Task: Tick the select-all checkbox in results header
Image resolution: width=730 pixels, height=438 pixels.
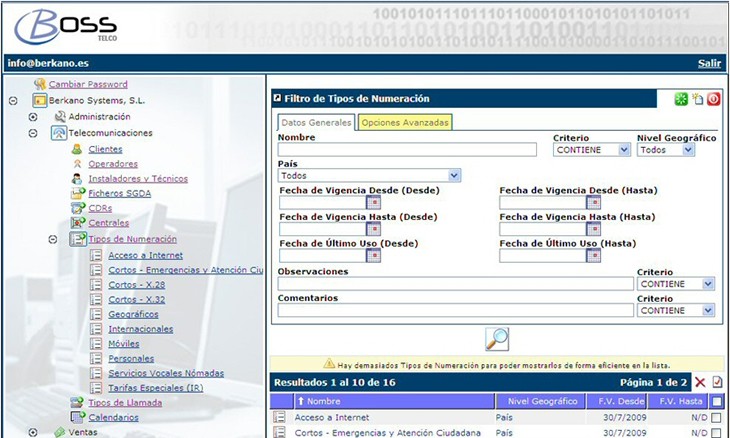Action: point(716,401)
